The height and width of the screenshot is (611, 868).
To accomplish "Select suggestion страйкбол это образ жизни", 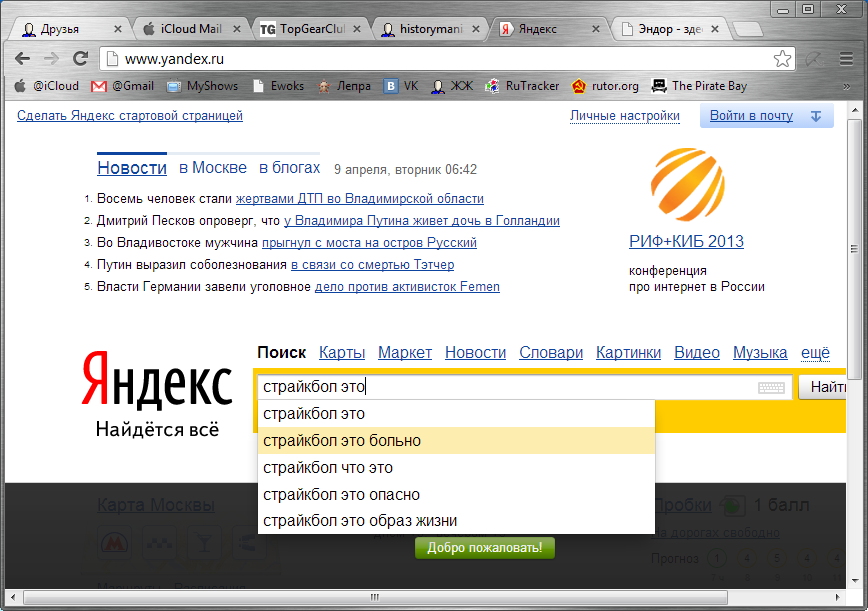I will [x=456, y=521].
